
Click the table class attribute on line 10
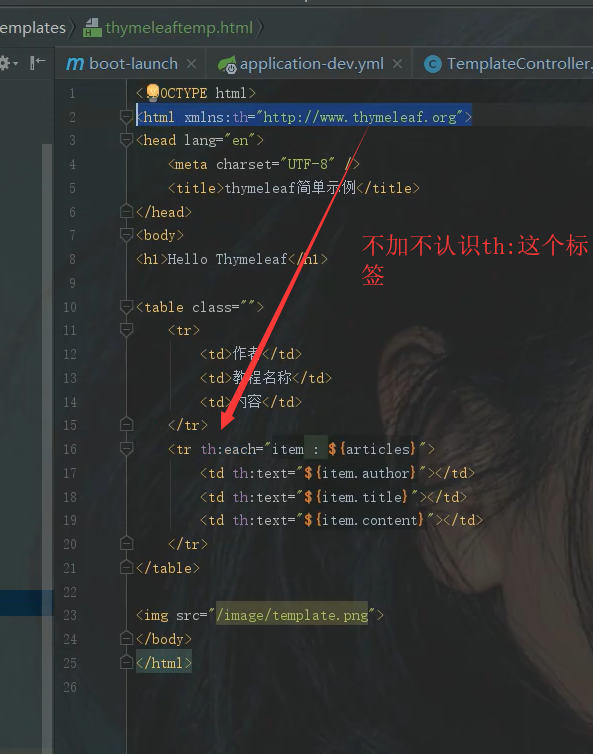pyautogui.click(x=224, y=307)
